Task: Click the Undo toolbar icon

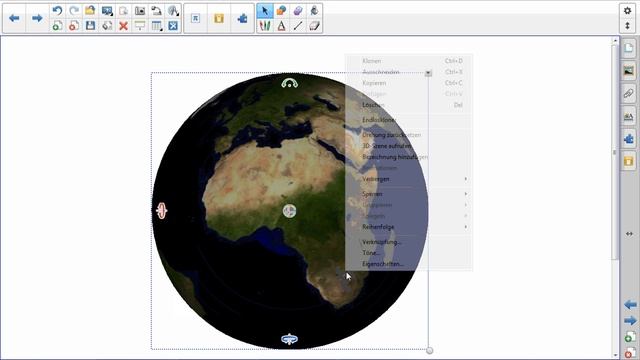Action: pos(57,11)
